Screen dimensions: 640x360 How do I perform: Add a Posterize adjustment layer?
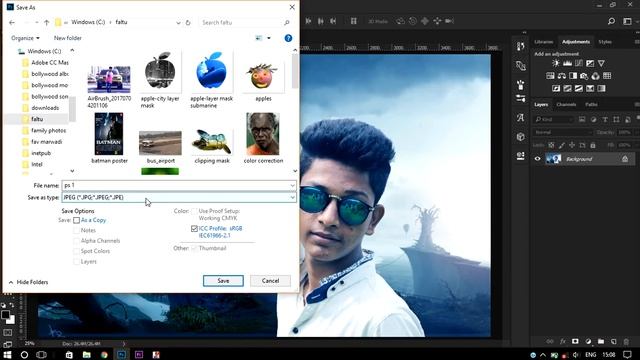(567, 88)
